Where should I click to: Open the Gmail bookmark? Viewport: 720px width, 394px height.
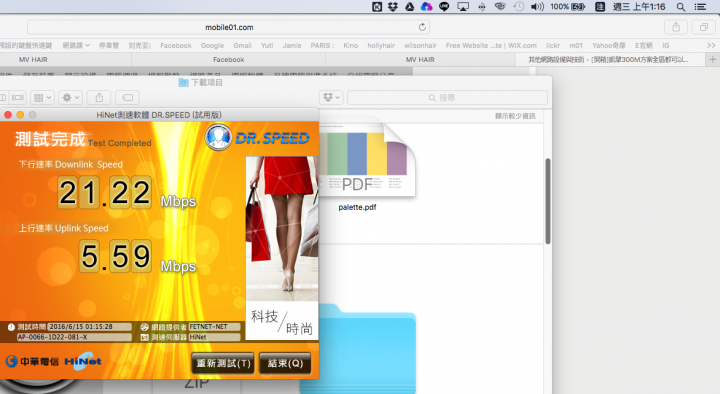point(242,45)
